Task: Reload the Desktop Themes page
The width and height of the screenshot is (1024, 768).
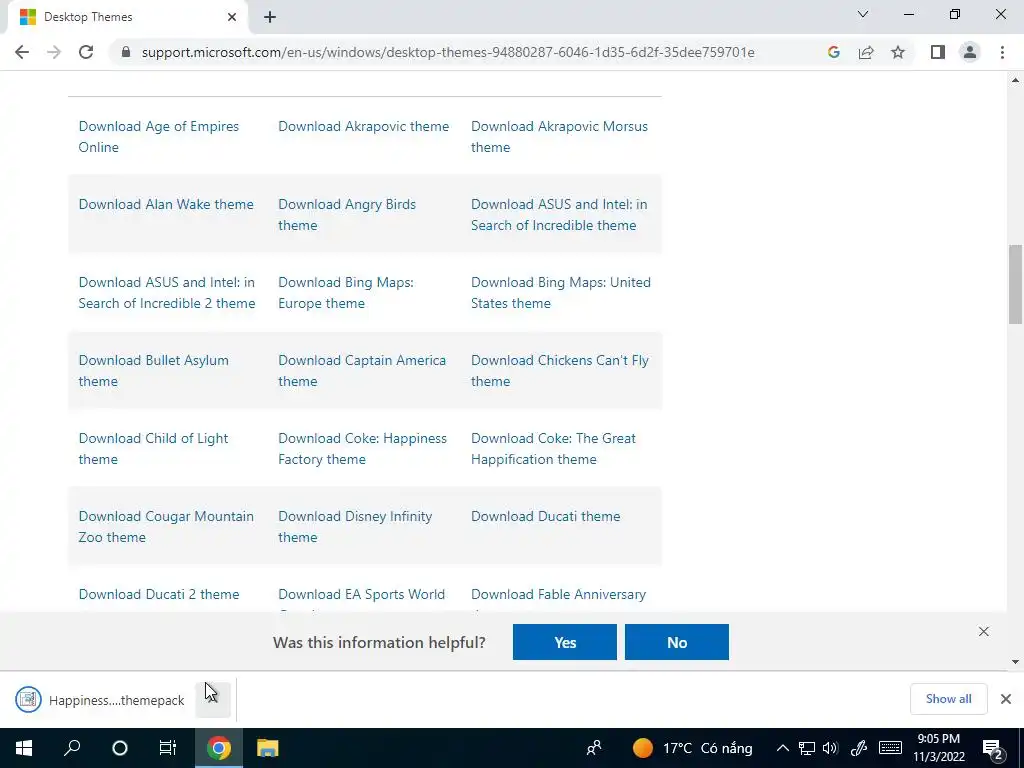Action: point(86,52)
